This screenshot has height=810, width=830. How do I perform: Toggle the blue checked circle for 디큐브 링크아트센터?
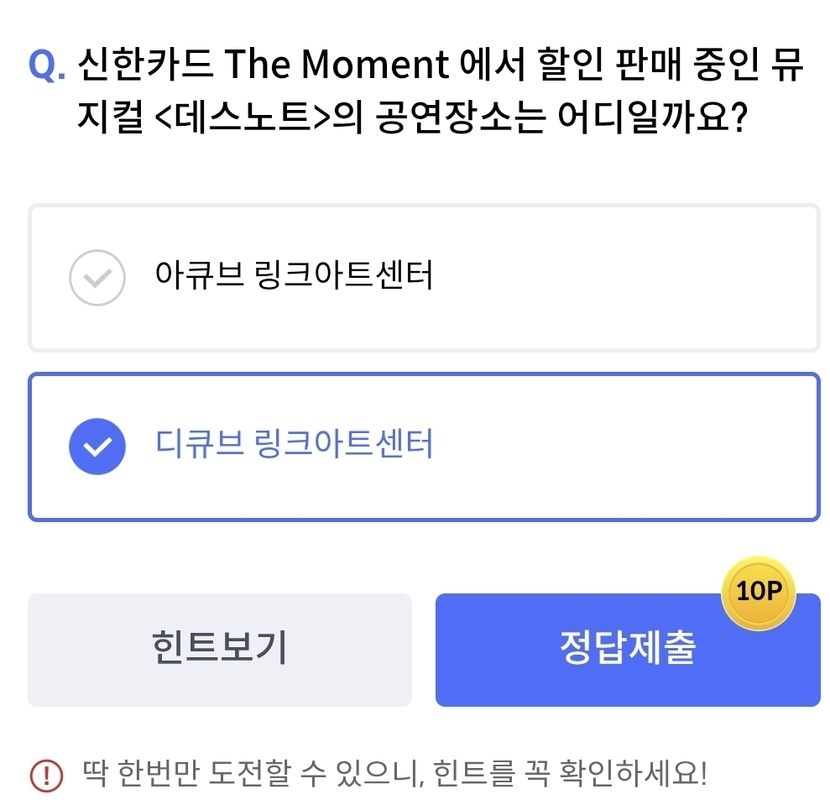pos(97,446)
